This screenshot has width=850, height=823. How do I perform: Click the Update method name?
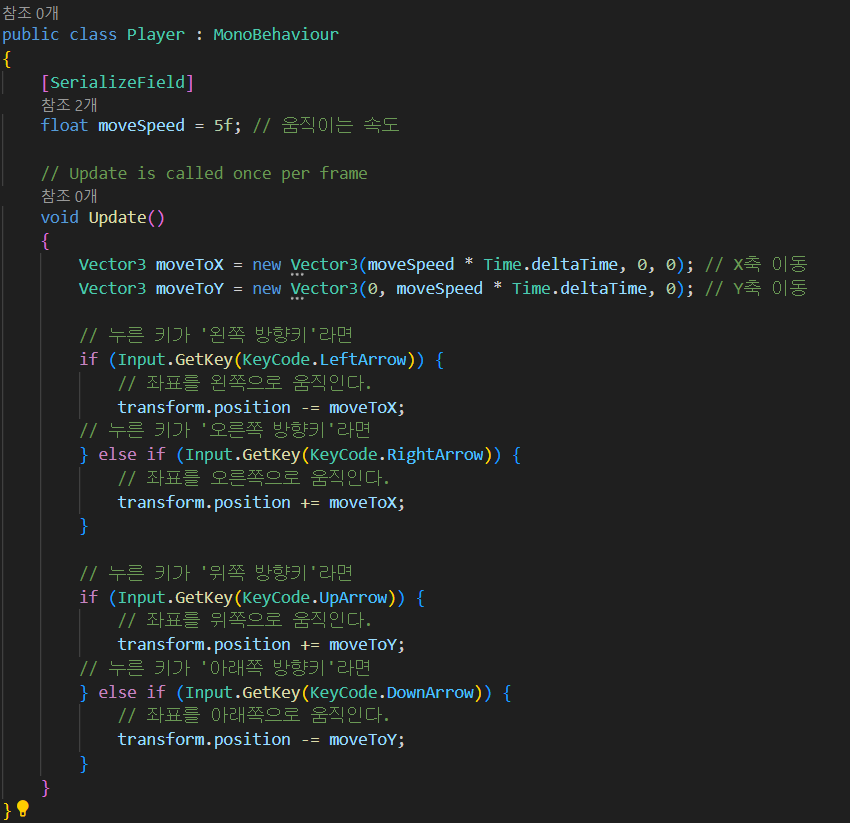118,218
